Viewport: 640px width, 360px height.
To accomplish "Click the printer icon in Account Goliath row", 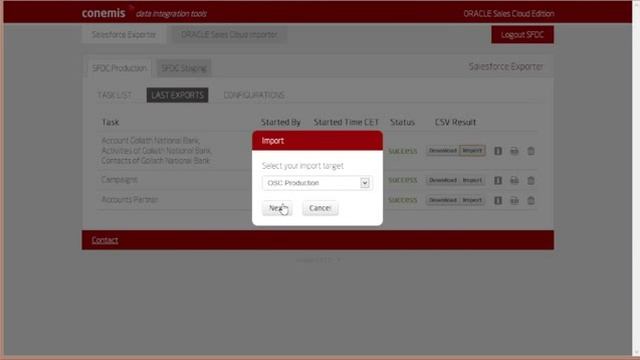I will pos(514,151).
